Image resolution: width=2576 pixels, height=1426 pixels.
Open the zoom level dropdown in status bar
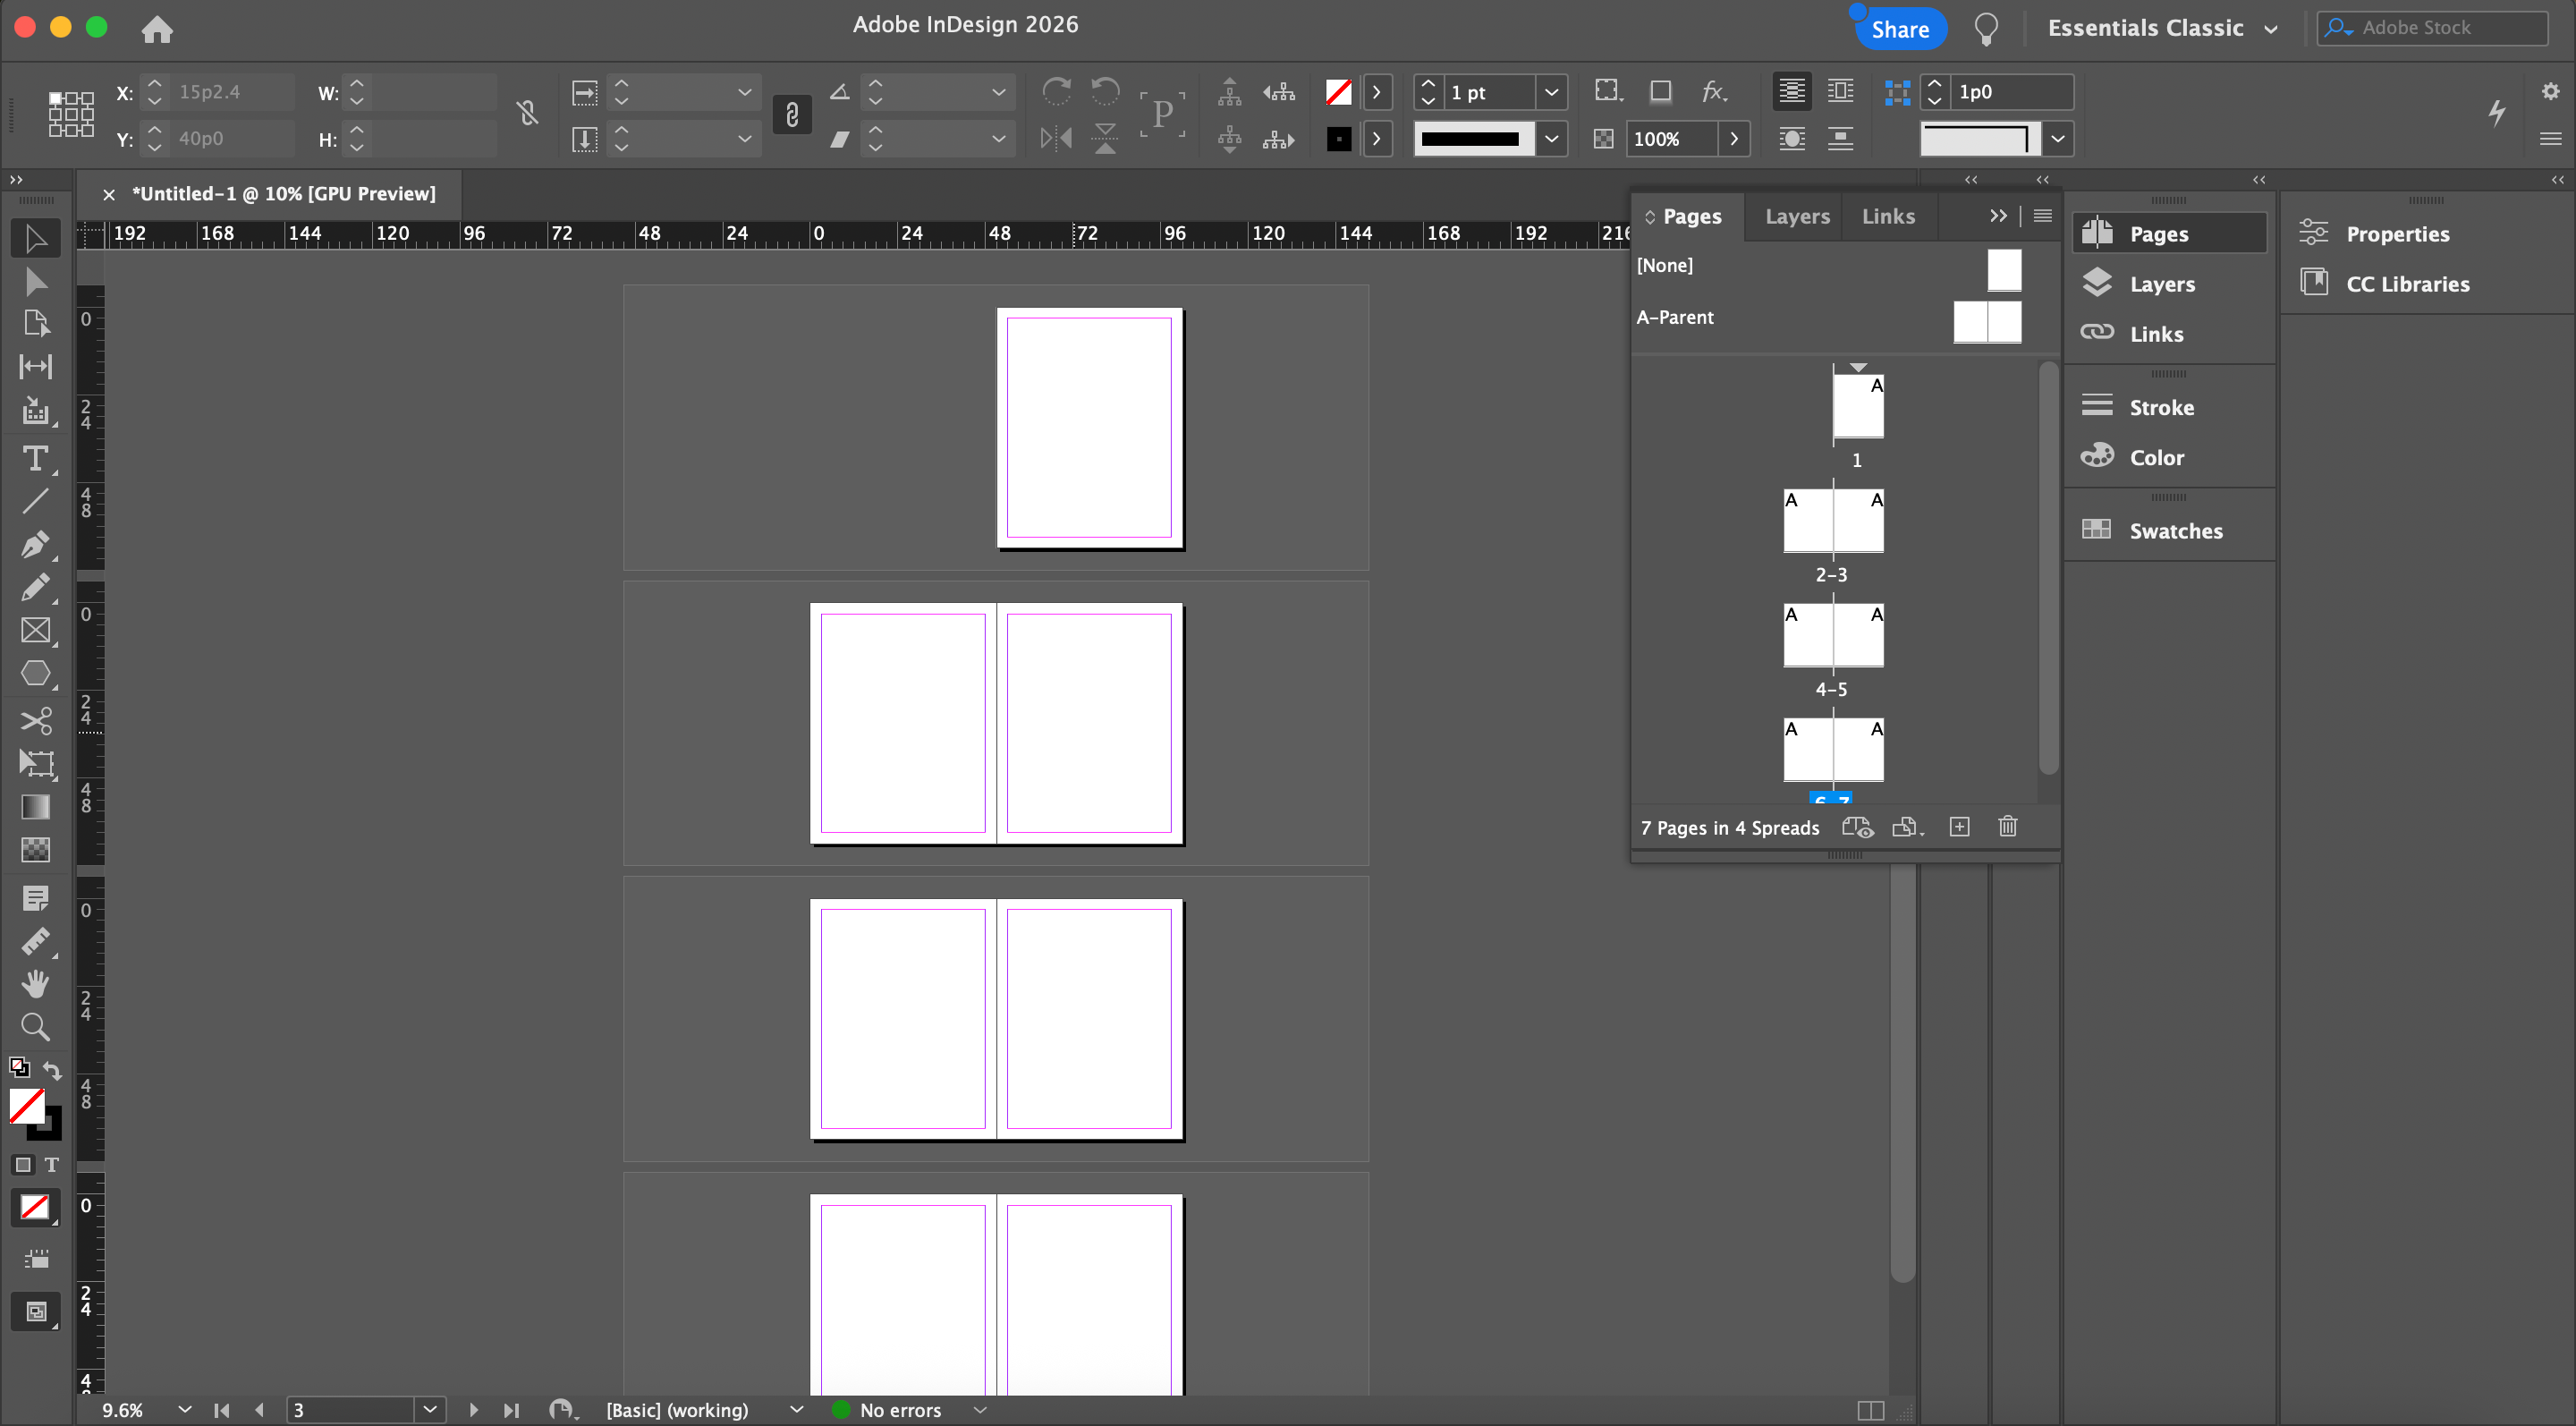point(184,1410)
